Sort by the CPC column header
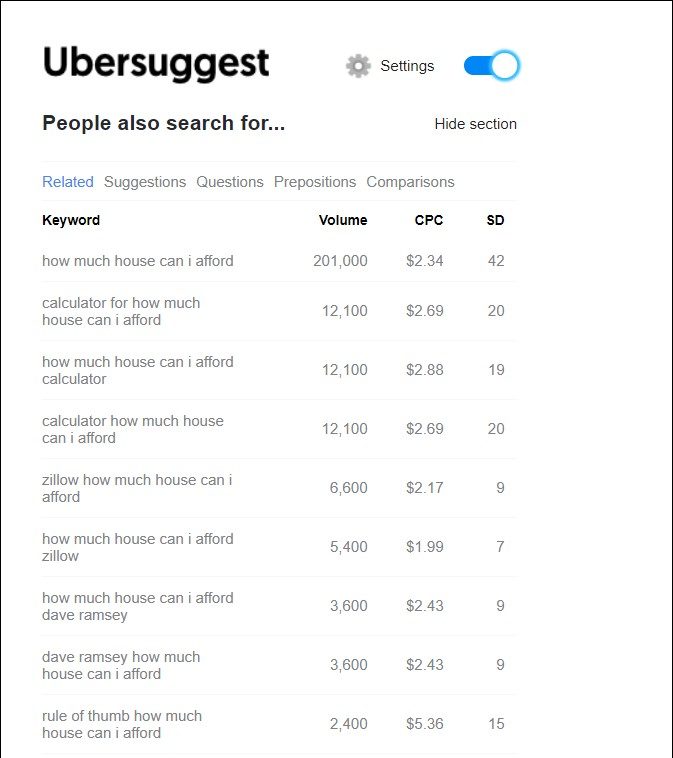The image size is (673, 758). [429, 220]
